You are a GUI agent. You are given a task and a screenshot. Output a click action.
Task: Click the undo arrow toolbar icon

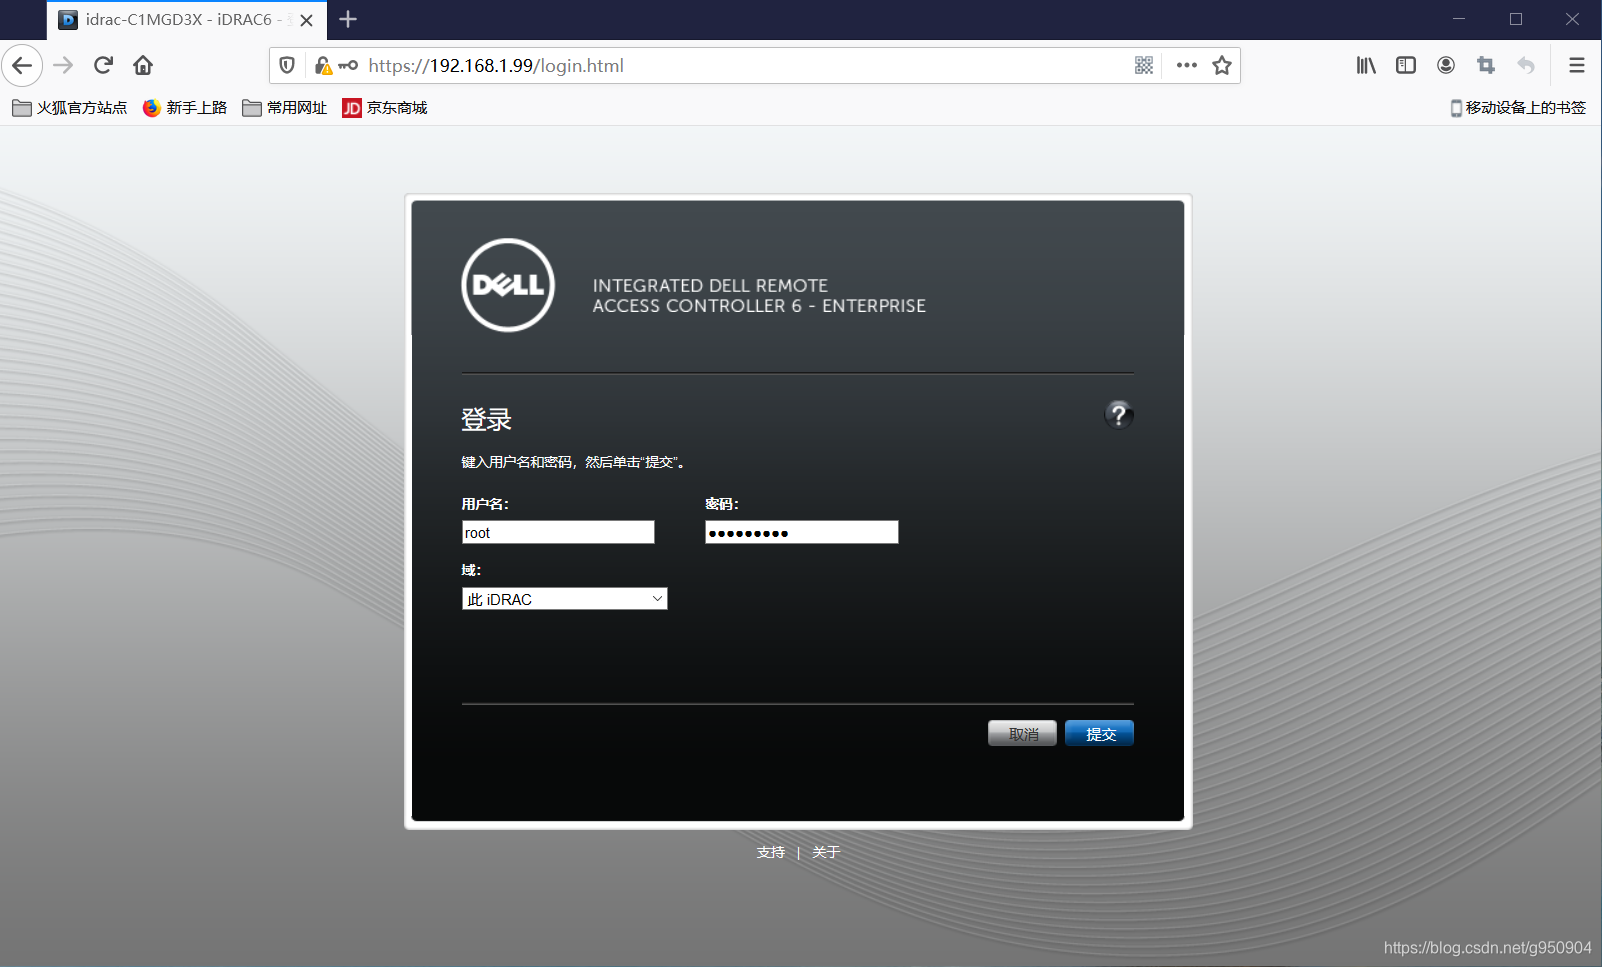click(x=1526, y=66)
